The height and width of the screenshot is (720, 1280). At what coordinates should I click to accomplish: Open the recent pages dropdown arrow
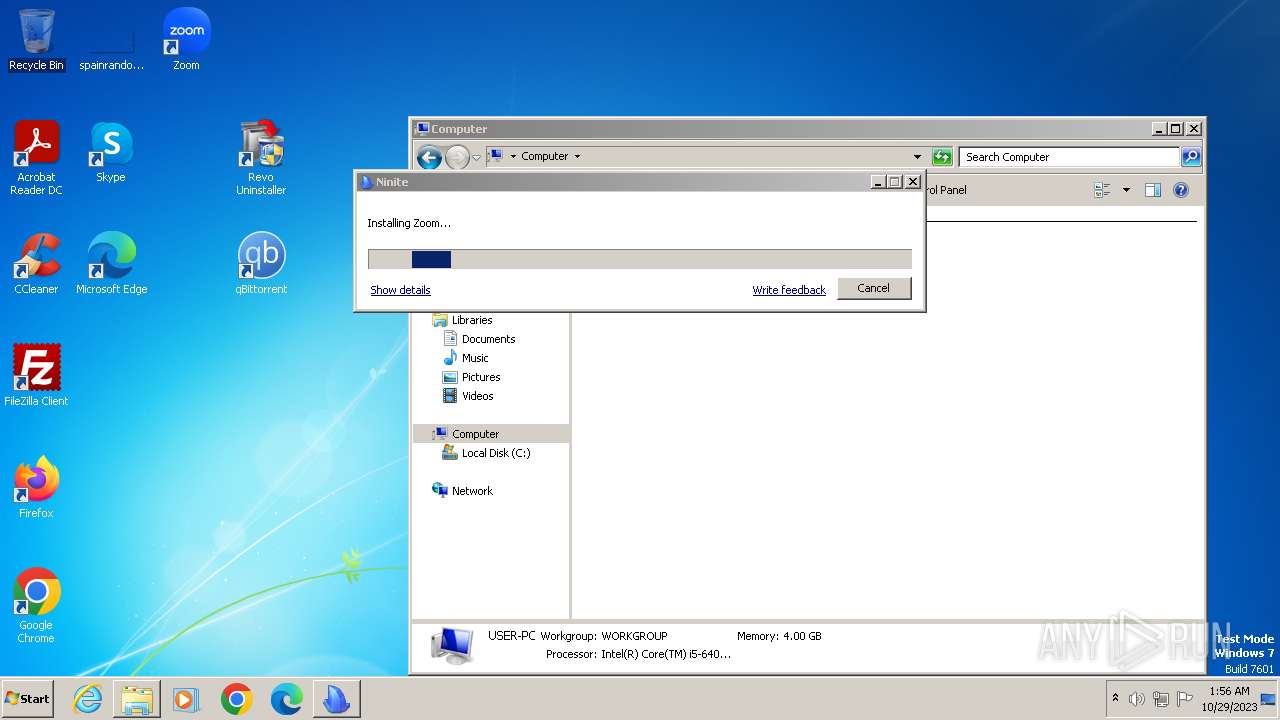tap(477, 157)
